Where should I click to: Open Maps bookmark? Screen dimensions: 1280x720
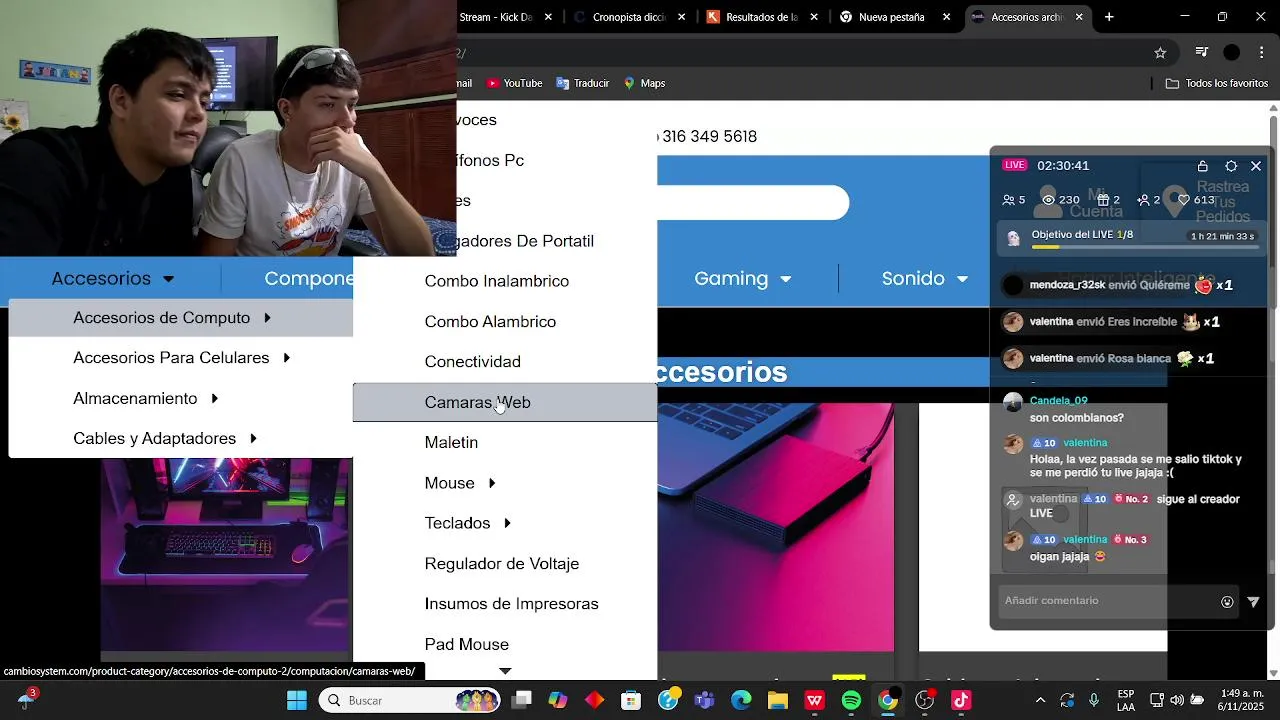644,83
